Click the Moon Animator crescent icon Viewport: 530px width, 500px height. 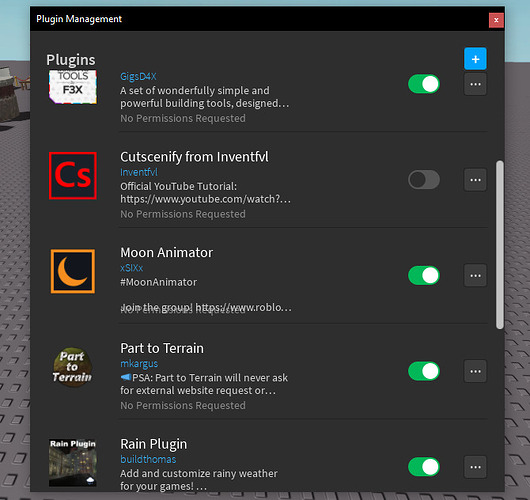[x=73, y=271]
